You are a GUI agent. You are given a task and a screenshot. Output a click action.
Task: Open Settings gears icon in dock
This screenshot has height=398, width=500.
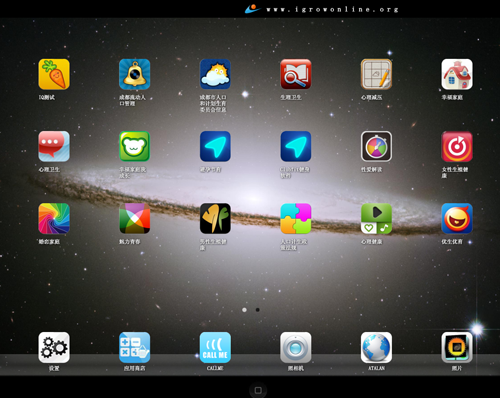(x=54, y=347)
